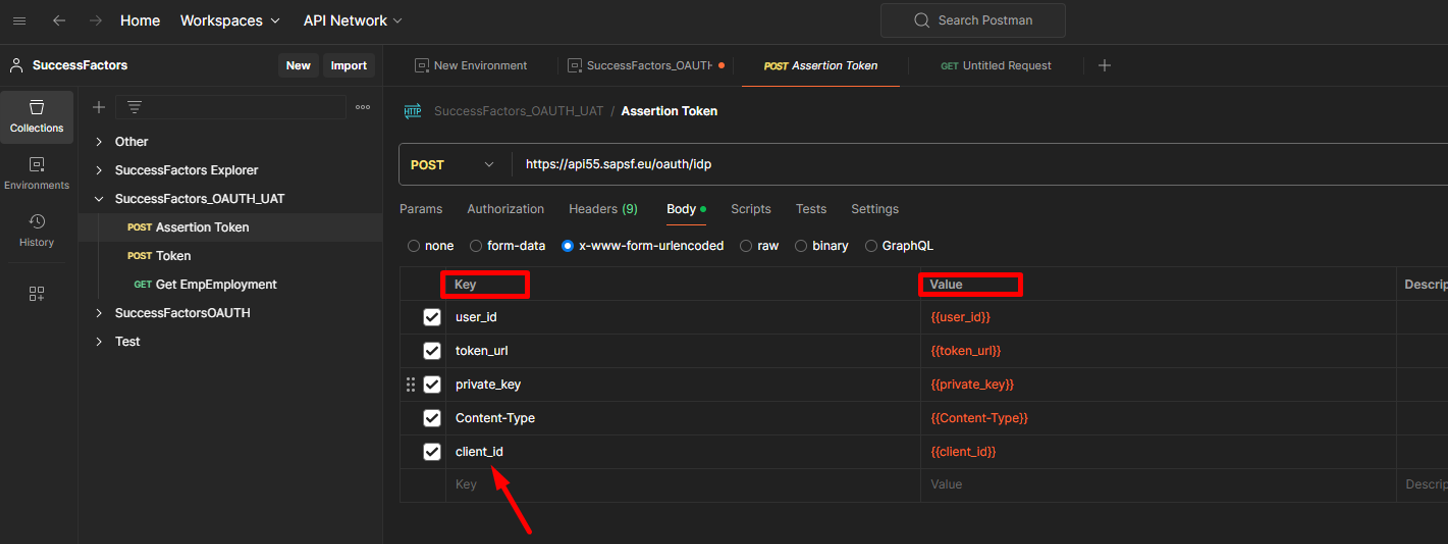
Task: Open the Tests tab
Action: point(811,209)
